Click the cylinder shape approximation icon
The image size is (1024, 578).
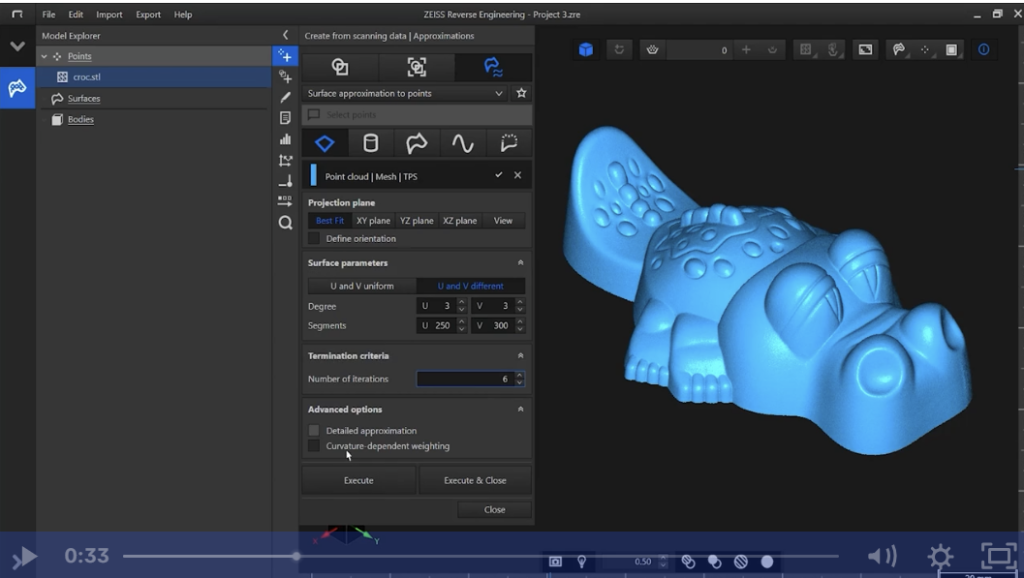[370, 144]
